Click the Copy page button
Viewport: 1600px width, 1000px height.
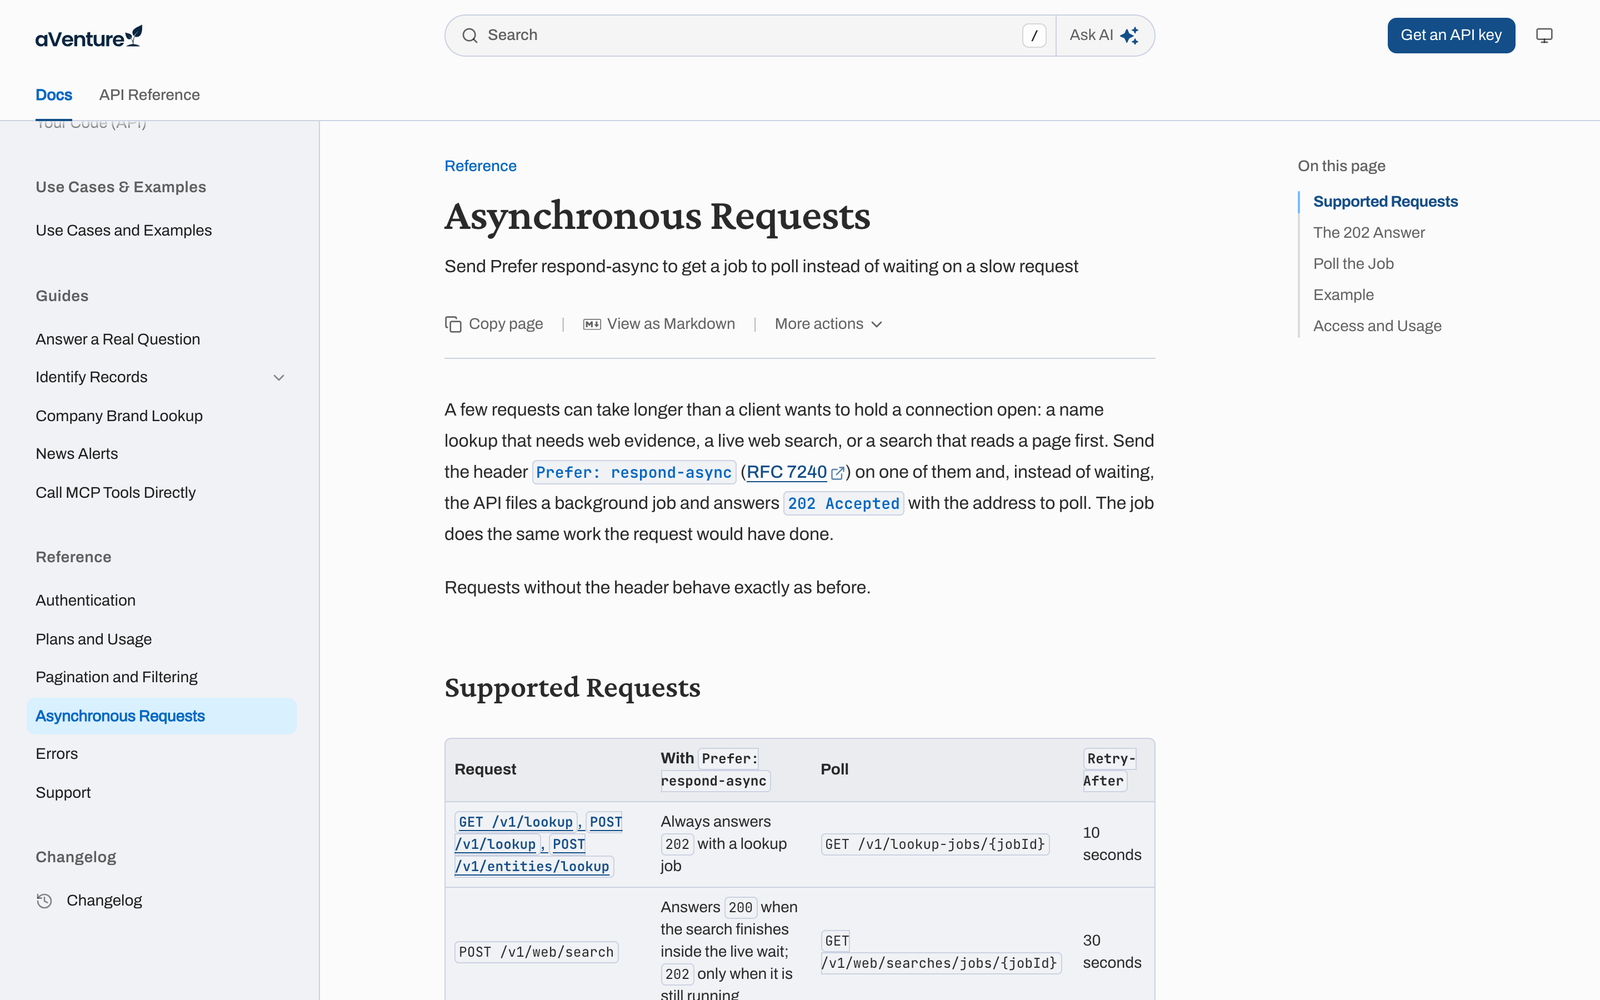click(x=494, y=324)
